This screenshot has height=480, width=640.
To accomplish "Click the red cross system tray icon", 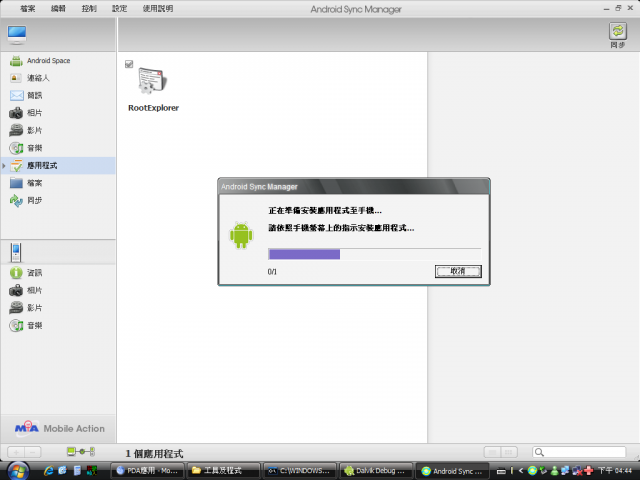I will click(x=588, y=471).
